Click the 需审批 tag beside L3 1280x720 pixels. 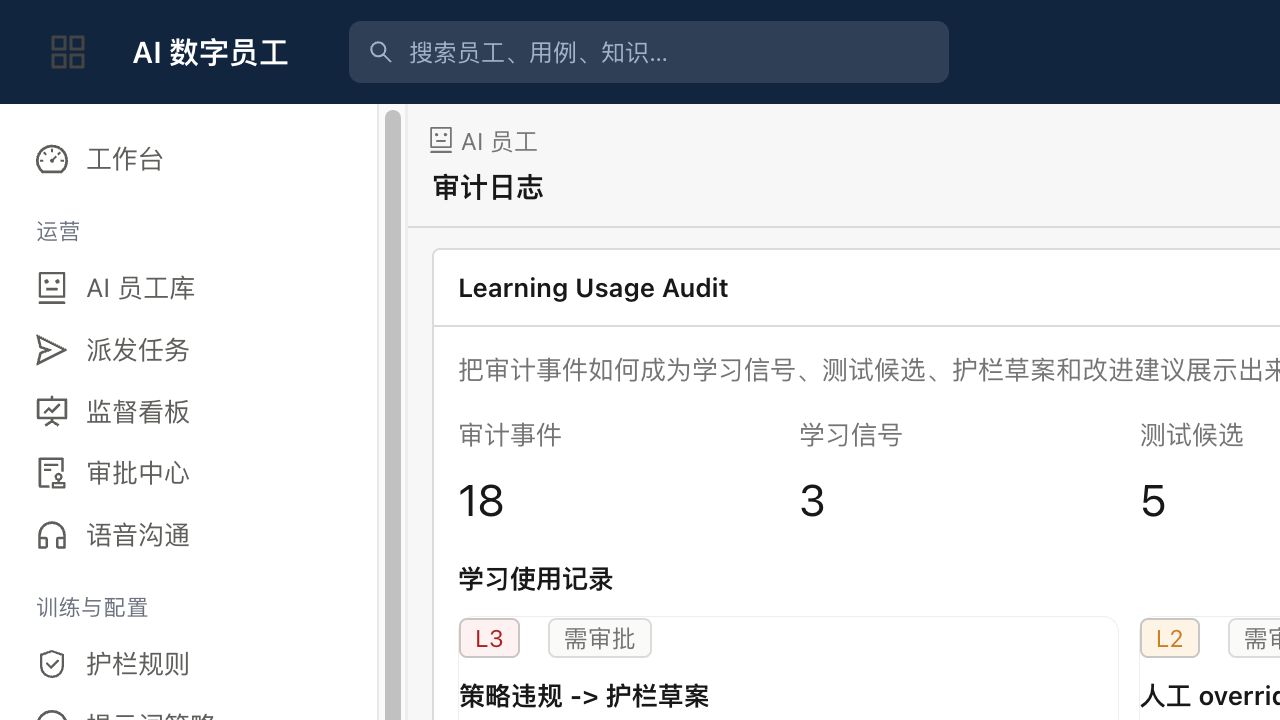(600, 638)
